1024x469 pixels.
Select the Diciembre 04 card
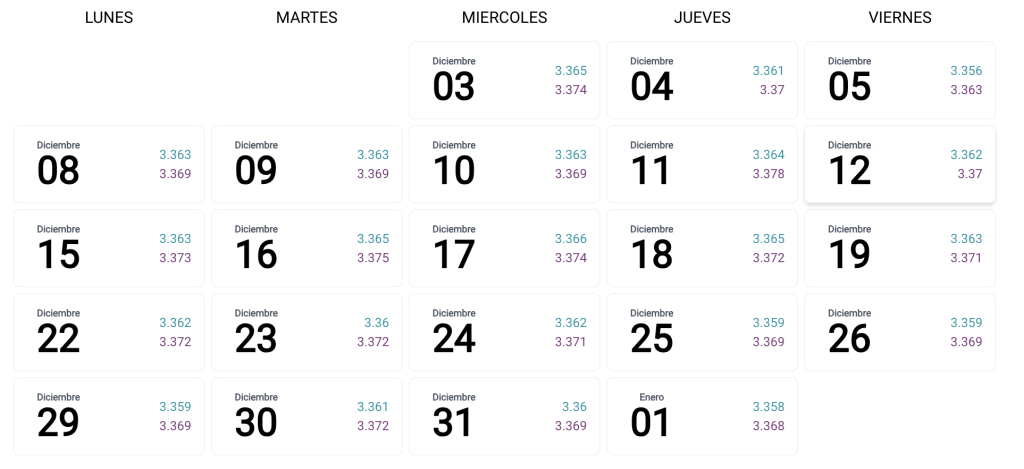[x=702, y=80]
